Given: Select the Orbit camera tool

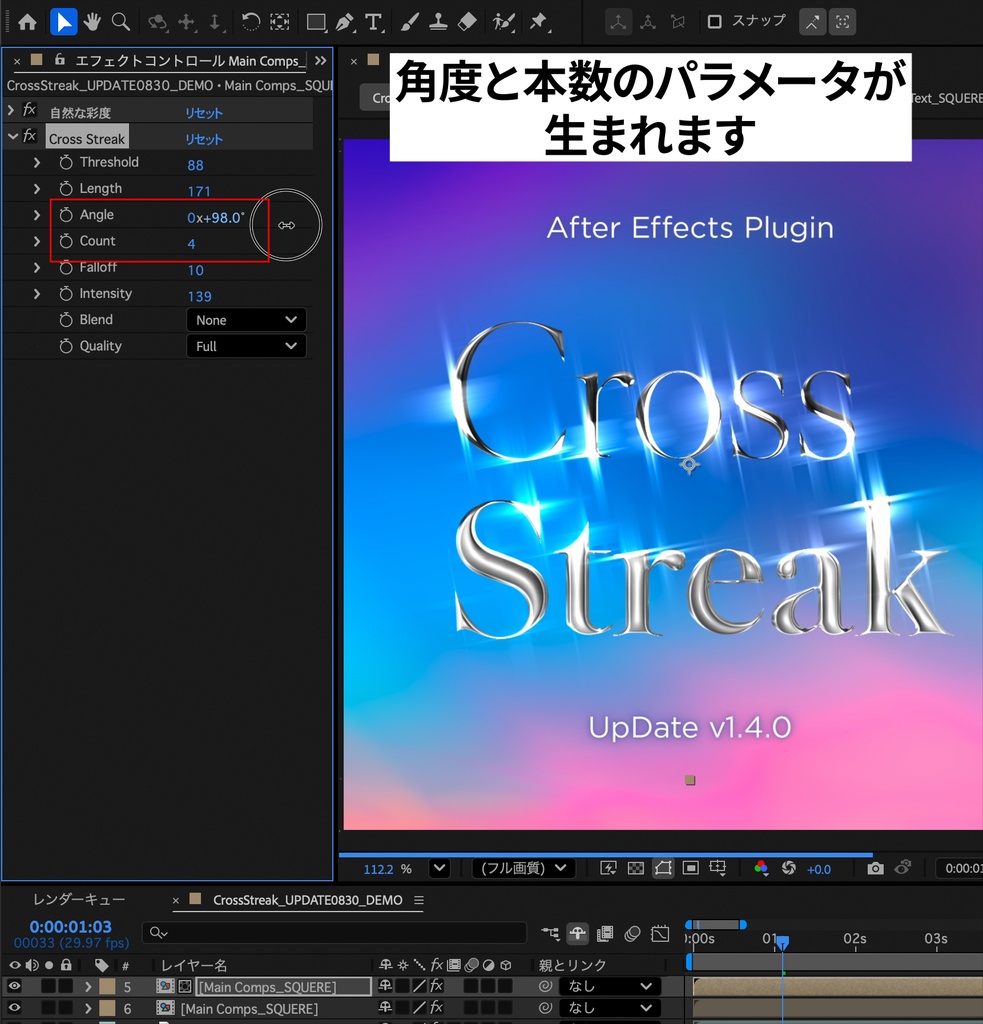Looking at the screenshot, I should click(x=157, y=22).
